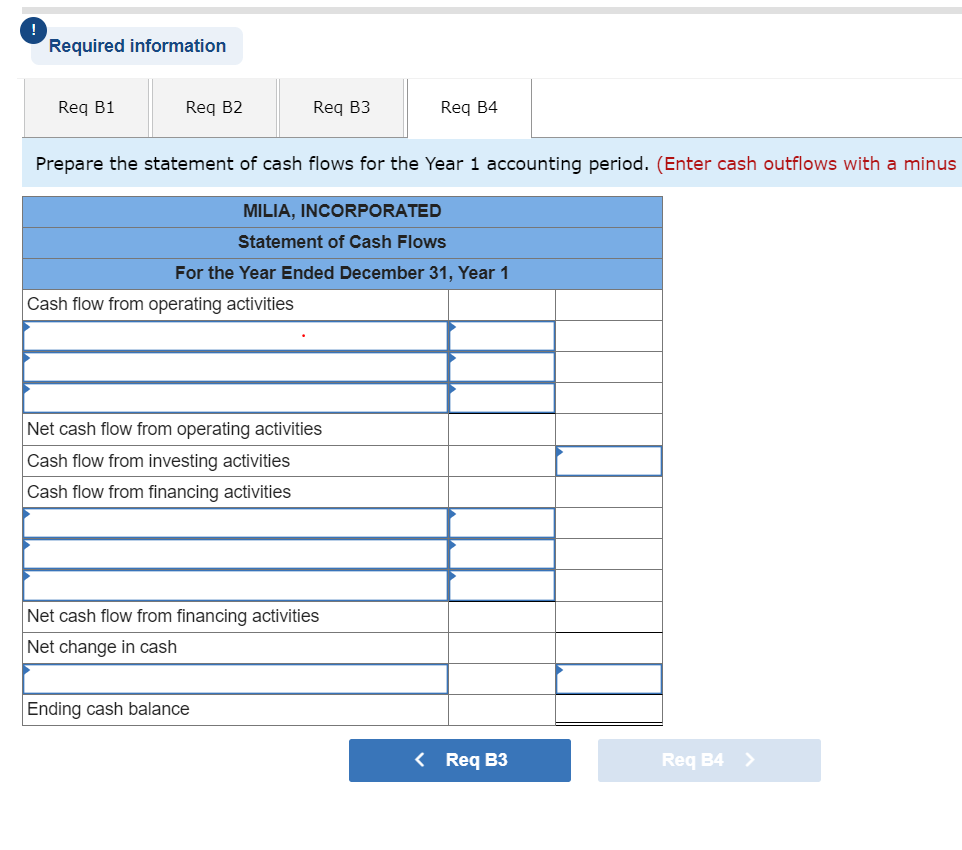Screen dimensions: 962x850
Task: Open the first operating activities description dropdown
Action: [235, 335]
